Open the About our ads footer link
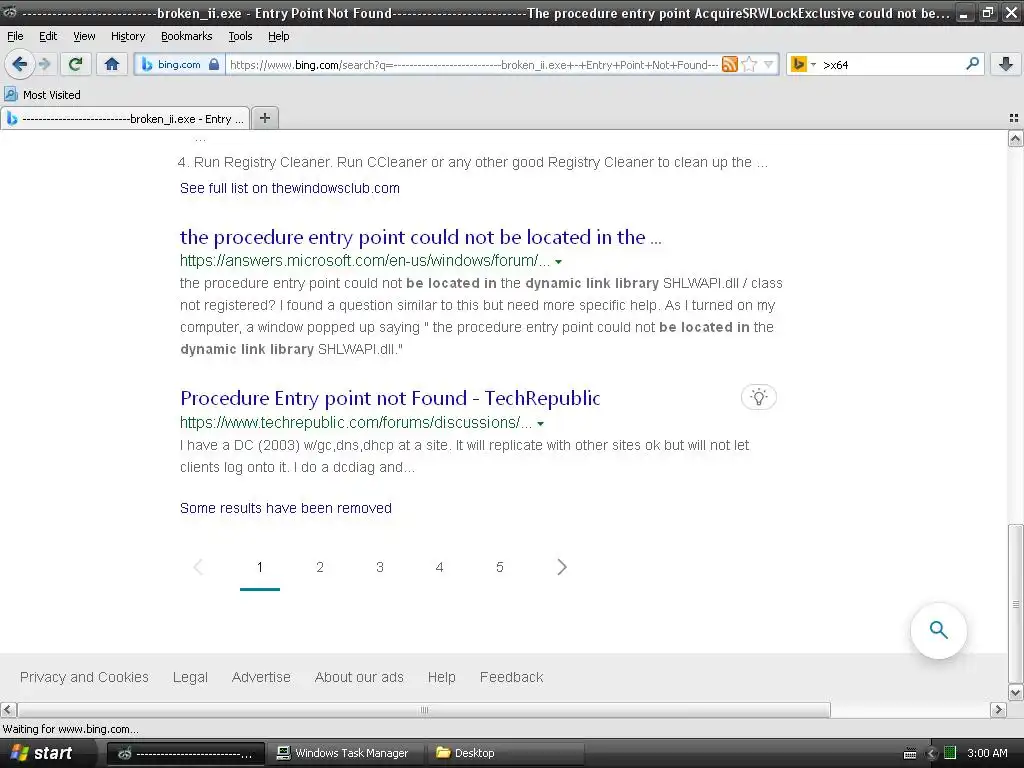Screen dimensions: 1024x768 (359, 677)
